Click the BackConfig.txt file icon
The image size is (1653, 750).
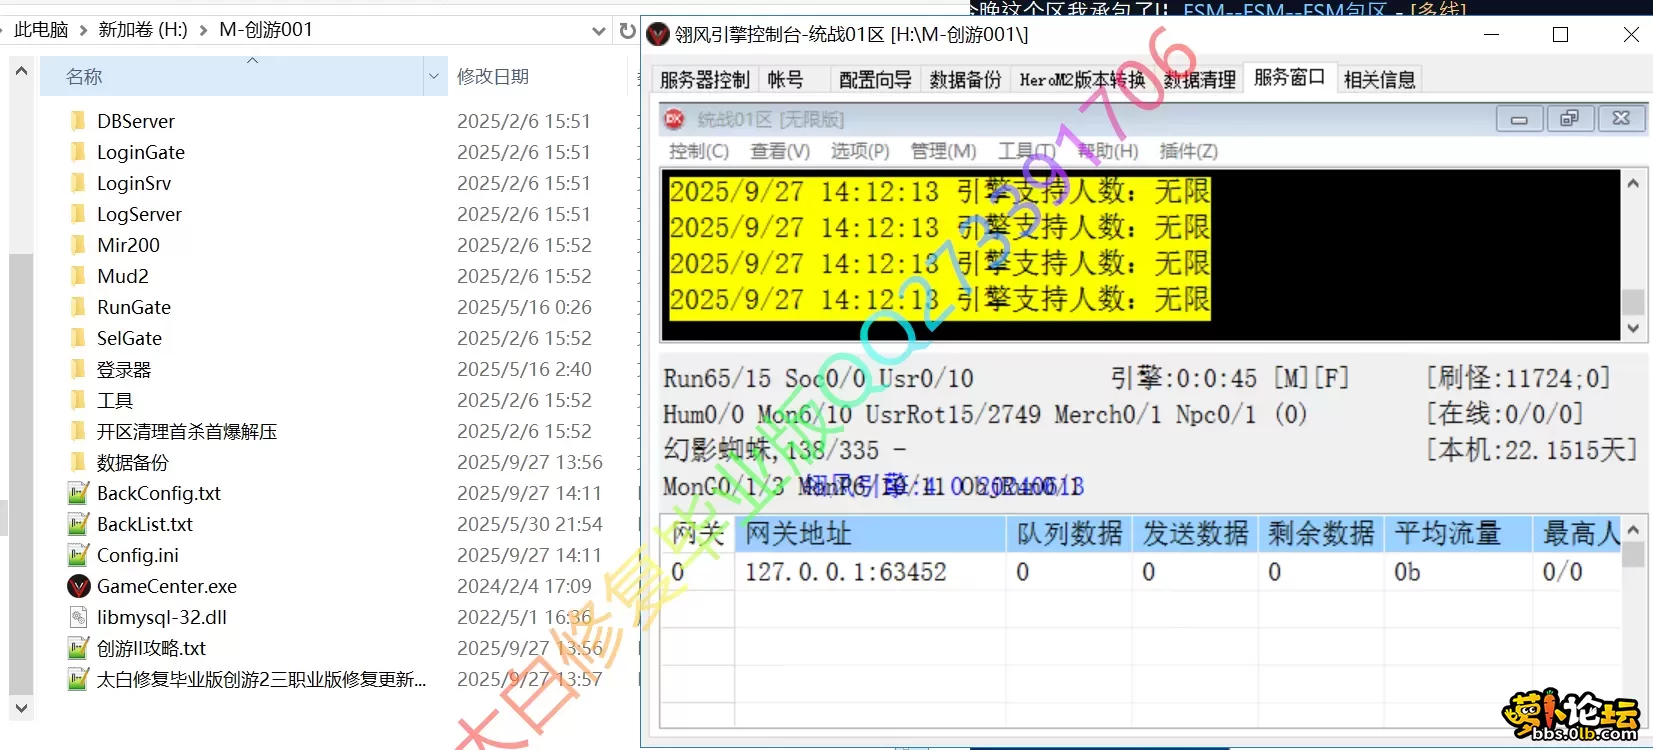78,493
